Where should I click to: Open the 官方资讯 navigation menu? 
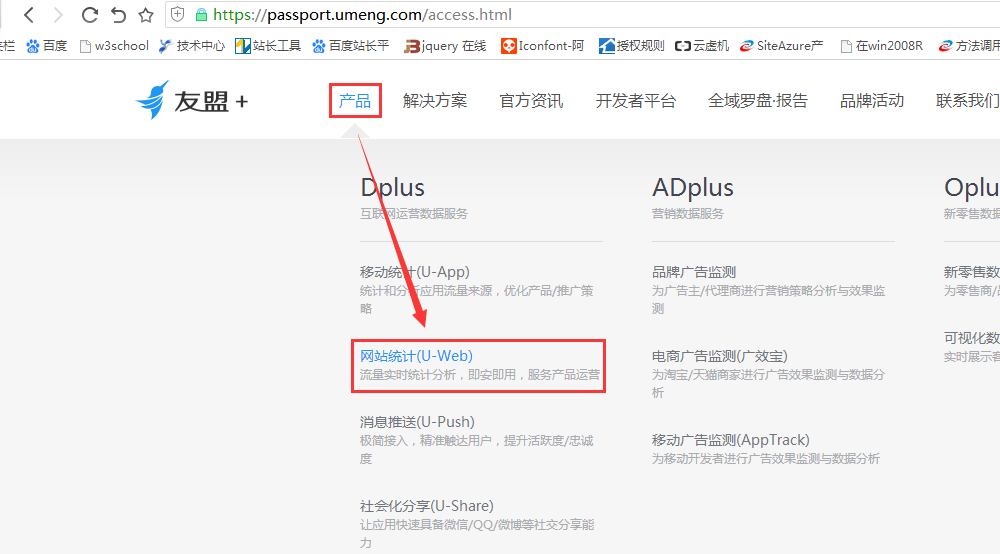pyautogui.click(x=531, y=101)
